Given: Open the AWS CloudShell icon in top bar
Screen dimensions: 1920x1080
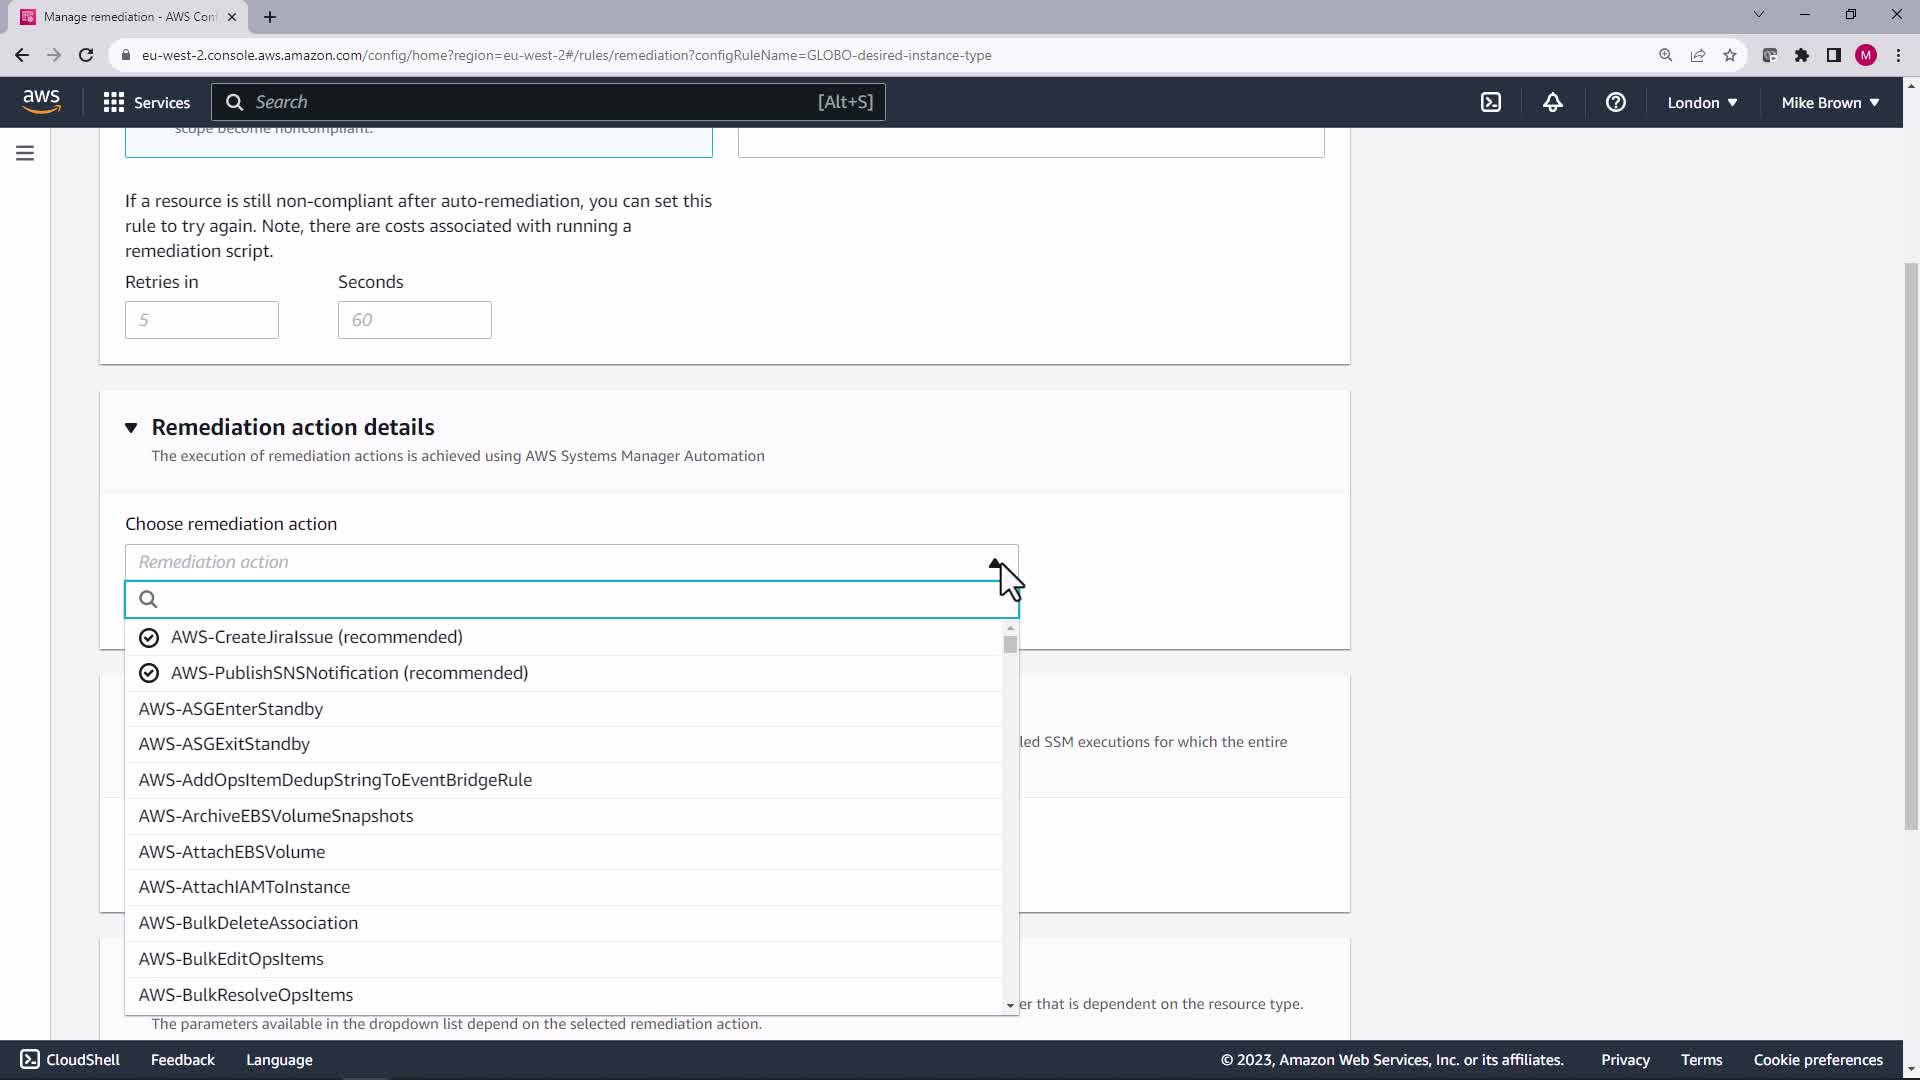Looking at the screenshot, I should pos(1490,102).
